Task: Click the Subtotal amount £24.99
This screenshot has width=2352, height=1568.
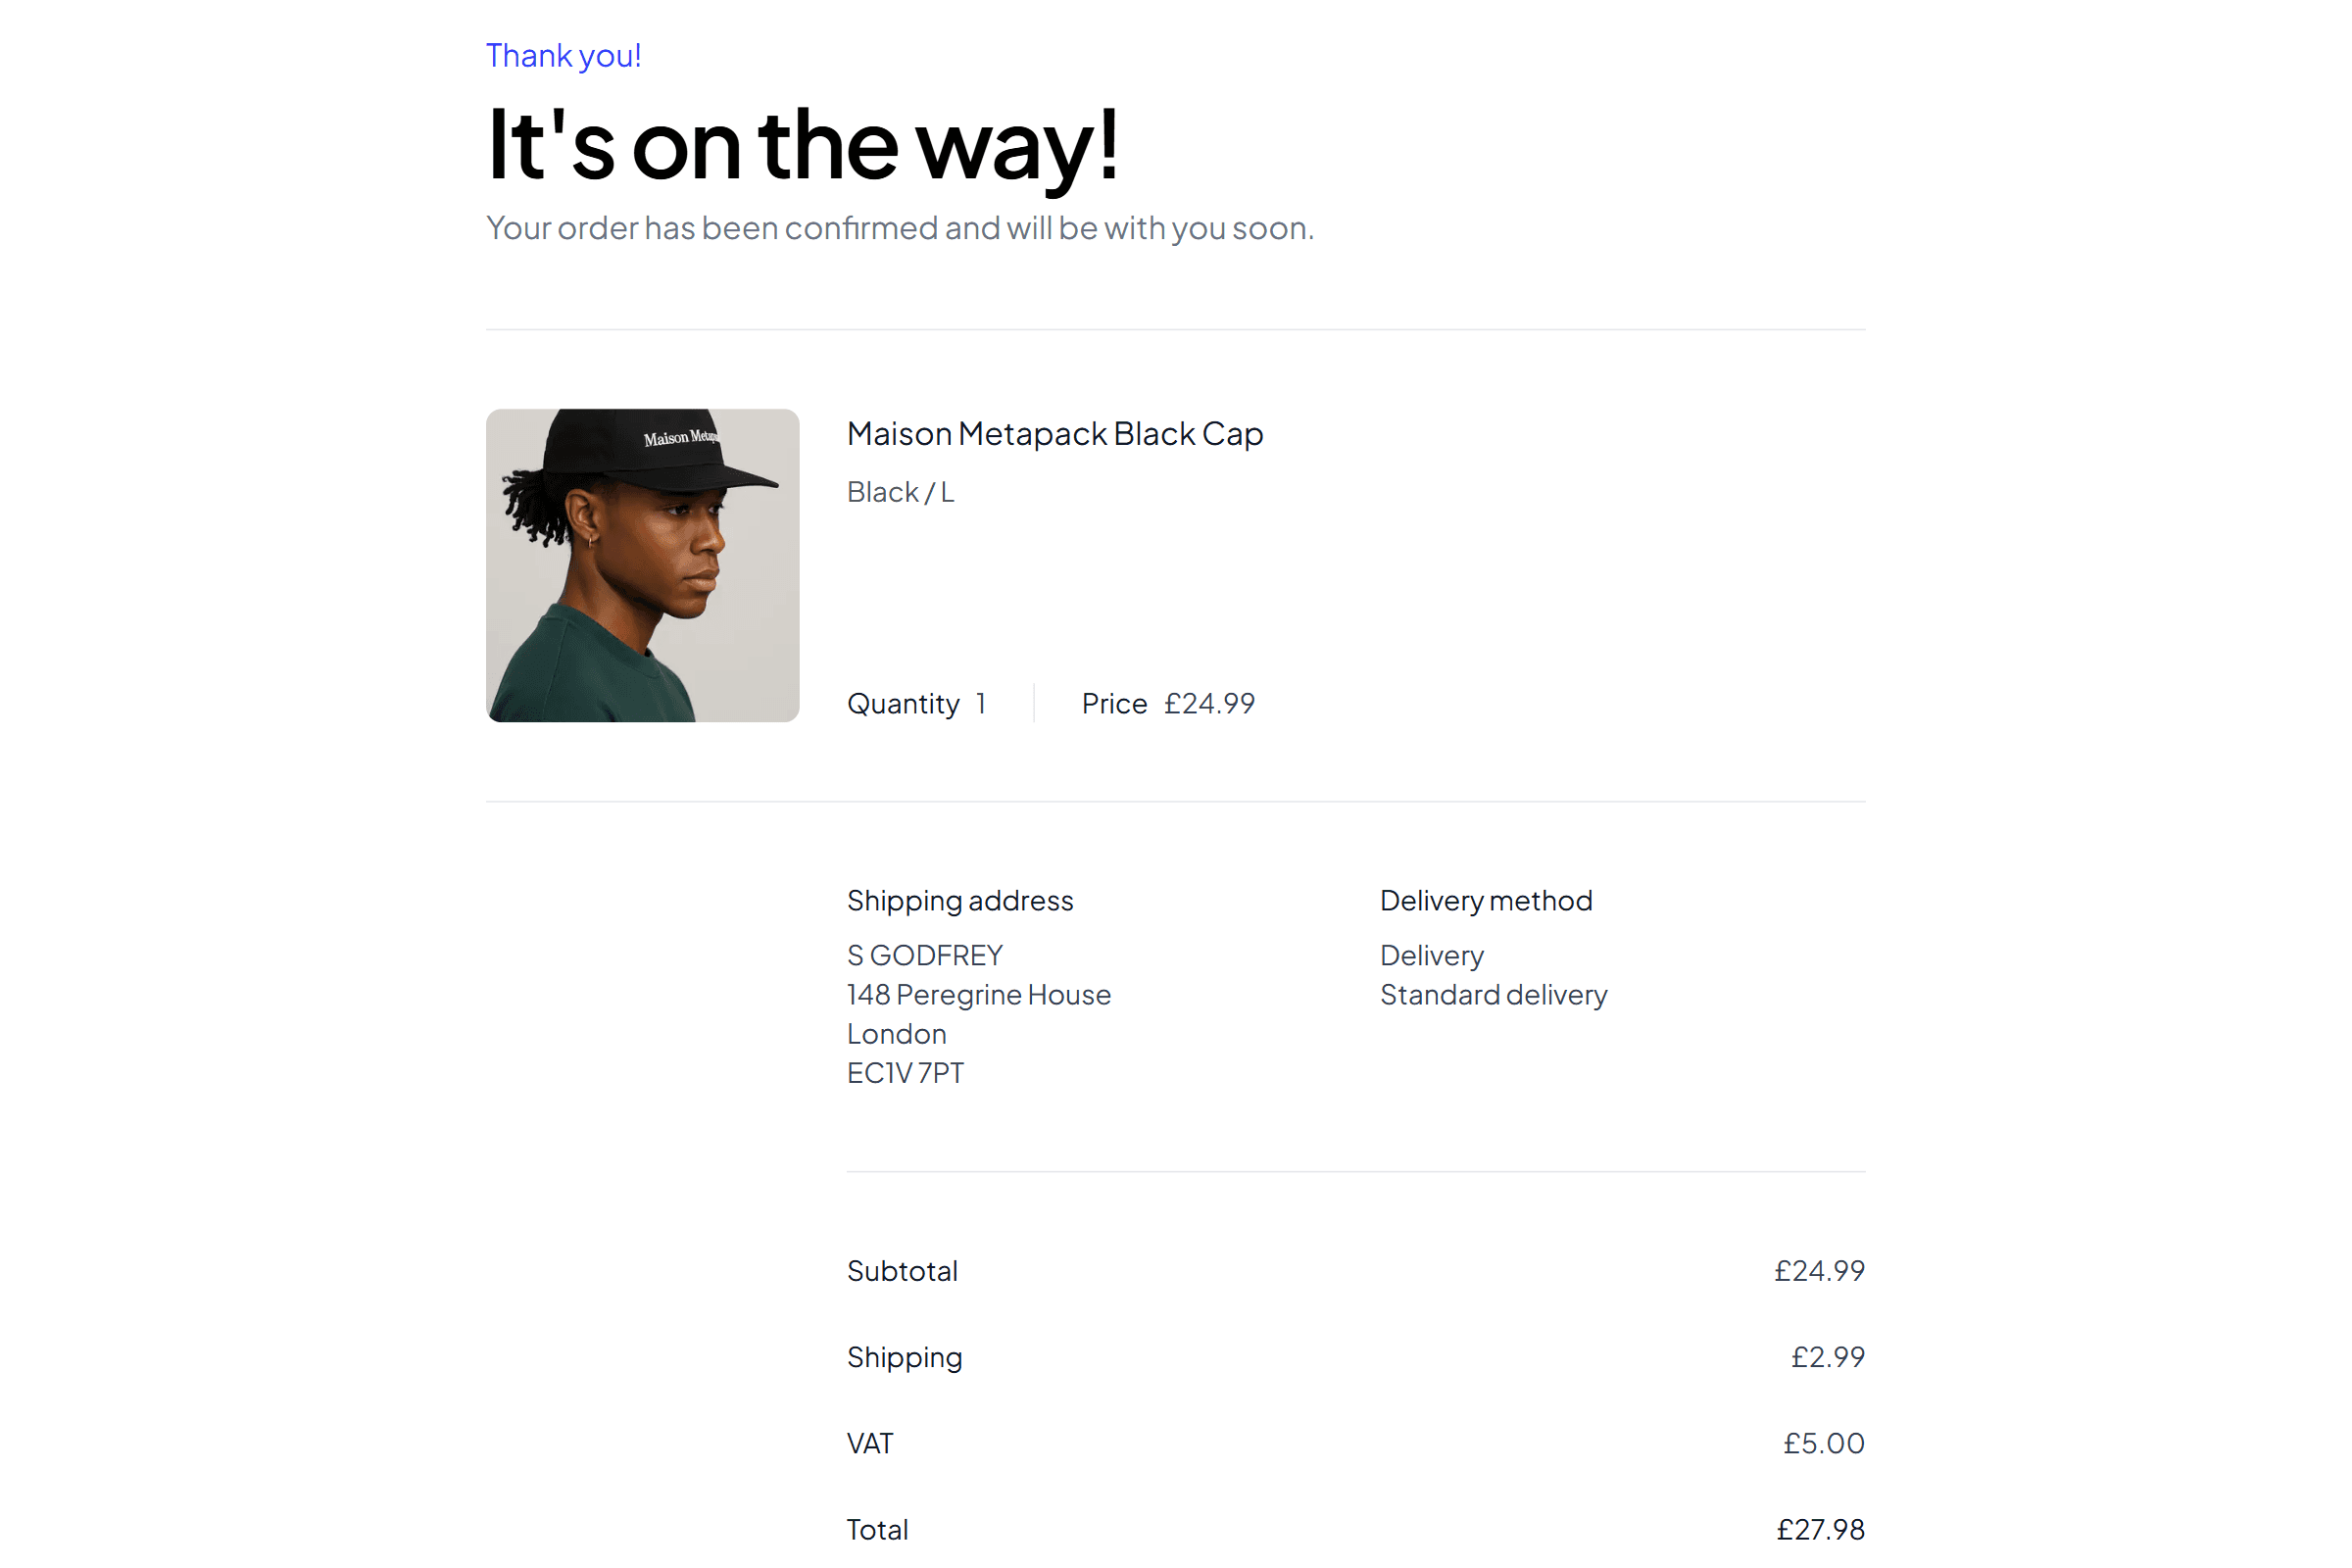Action: click(x=1818, y=1271)
